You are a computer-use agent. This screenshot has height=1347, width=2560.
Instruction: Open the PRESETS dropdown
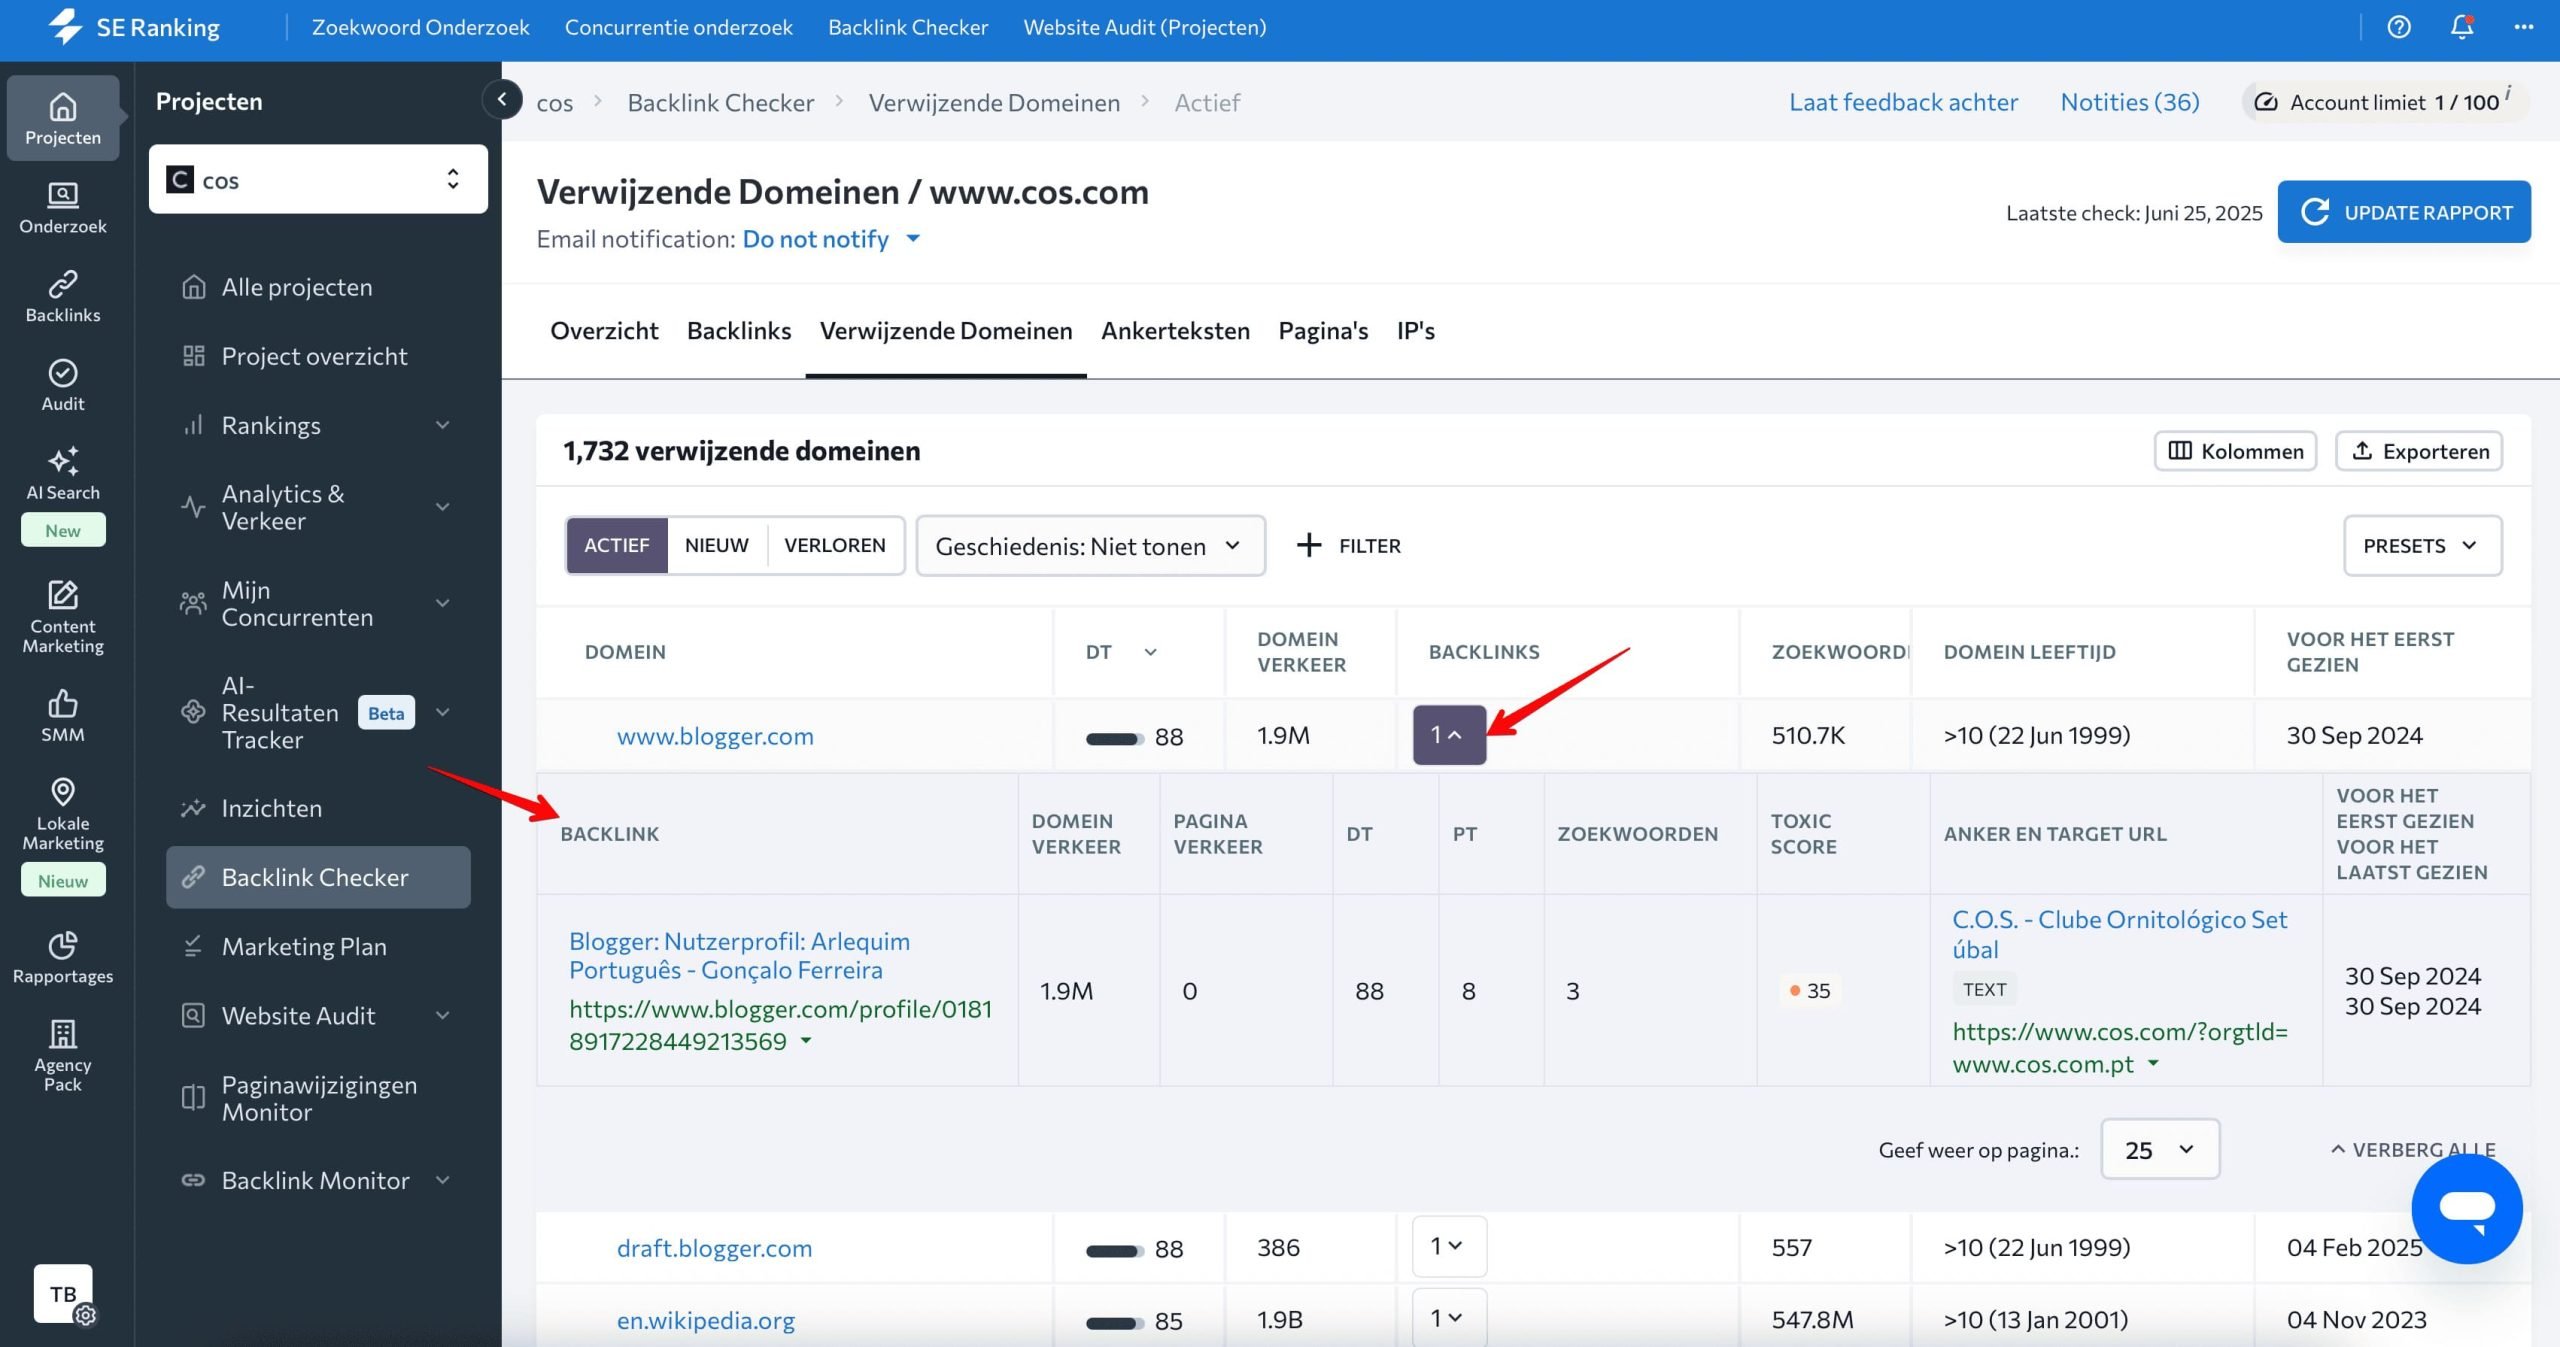click(x=2422, y=545)
